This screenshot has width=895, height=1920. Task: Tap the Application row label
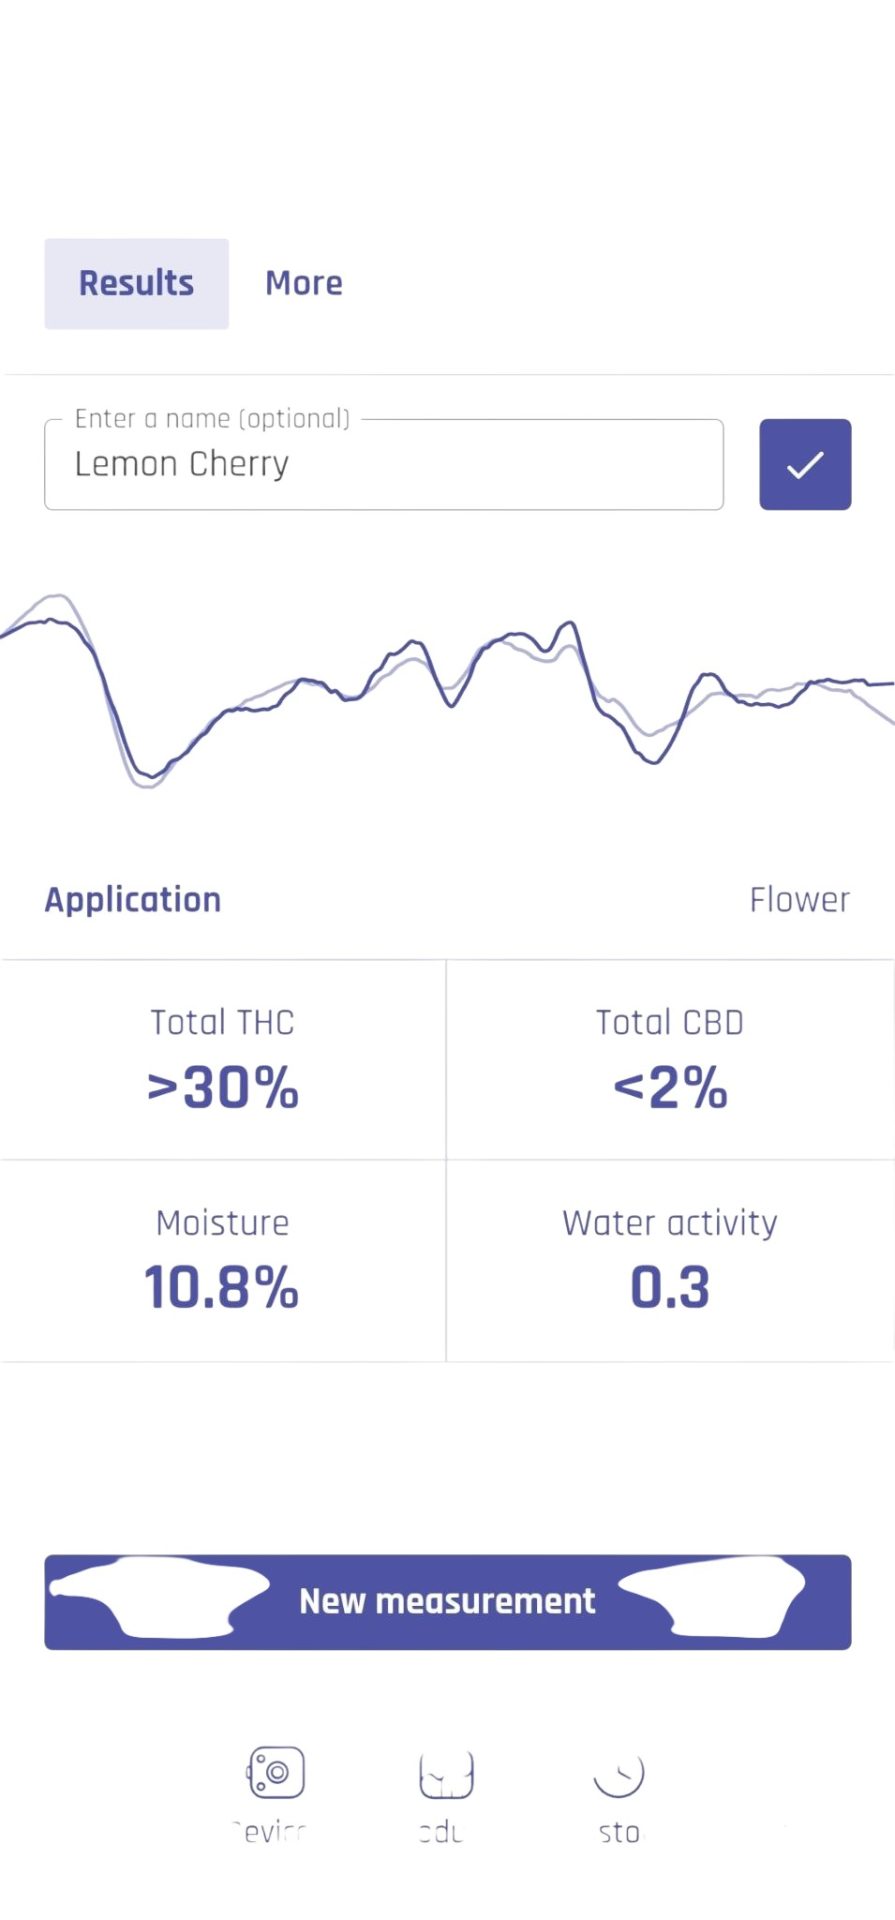pyautogui.click(x=133, y=900)
